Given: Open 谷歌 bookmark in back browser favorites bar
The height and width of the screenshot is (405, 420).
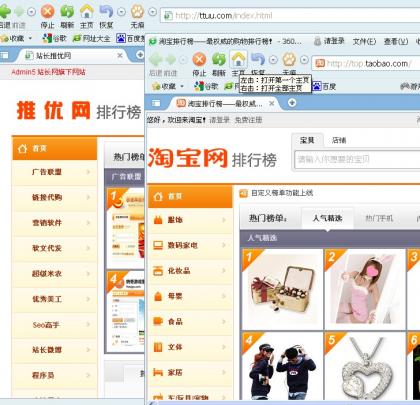Looking at the screenshot, I should pyautogui.click(x=54, y=38).
